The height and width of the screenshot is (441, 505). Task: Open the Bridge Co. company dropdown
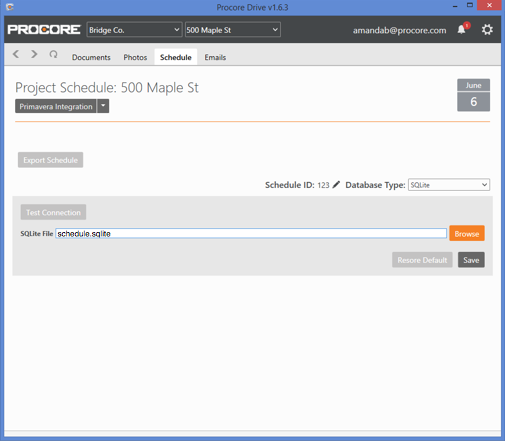point(134,30)
